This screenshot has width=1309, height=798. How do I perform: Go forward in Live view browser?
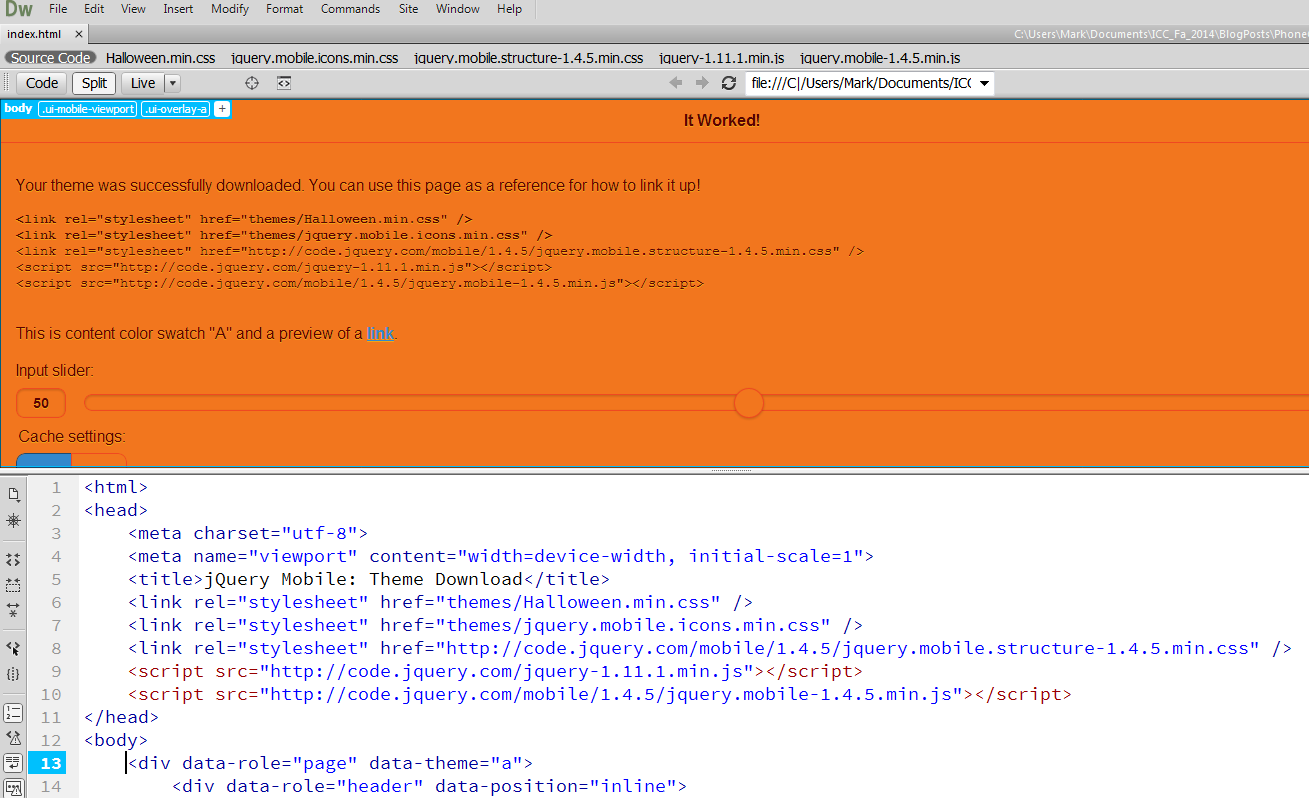click(702, 83)
